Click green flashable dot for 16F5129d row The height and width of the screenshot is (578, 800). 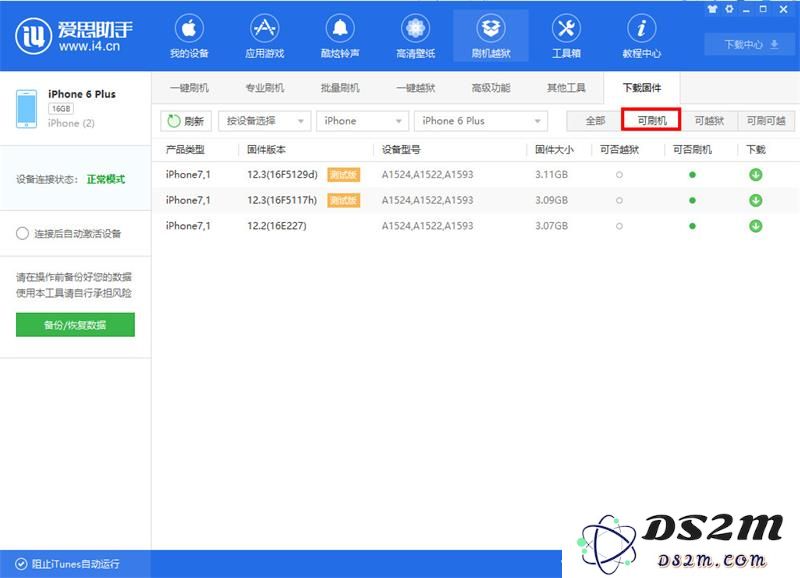[692, 174]
